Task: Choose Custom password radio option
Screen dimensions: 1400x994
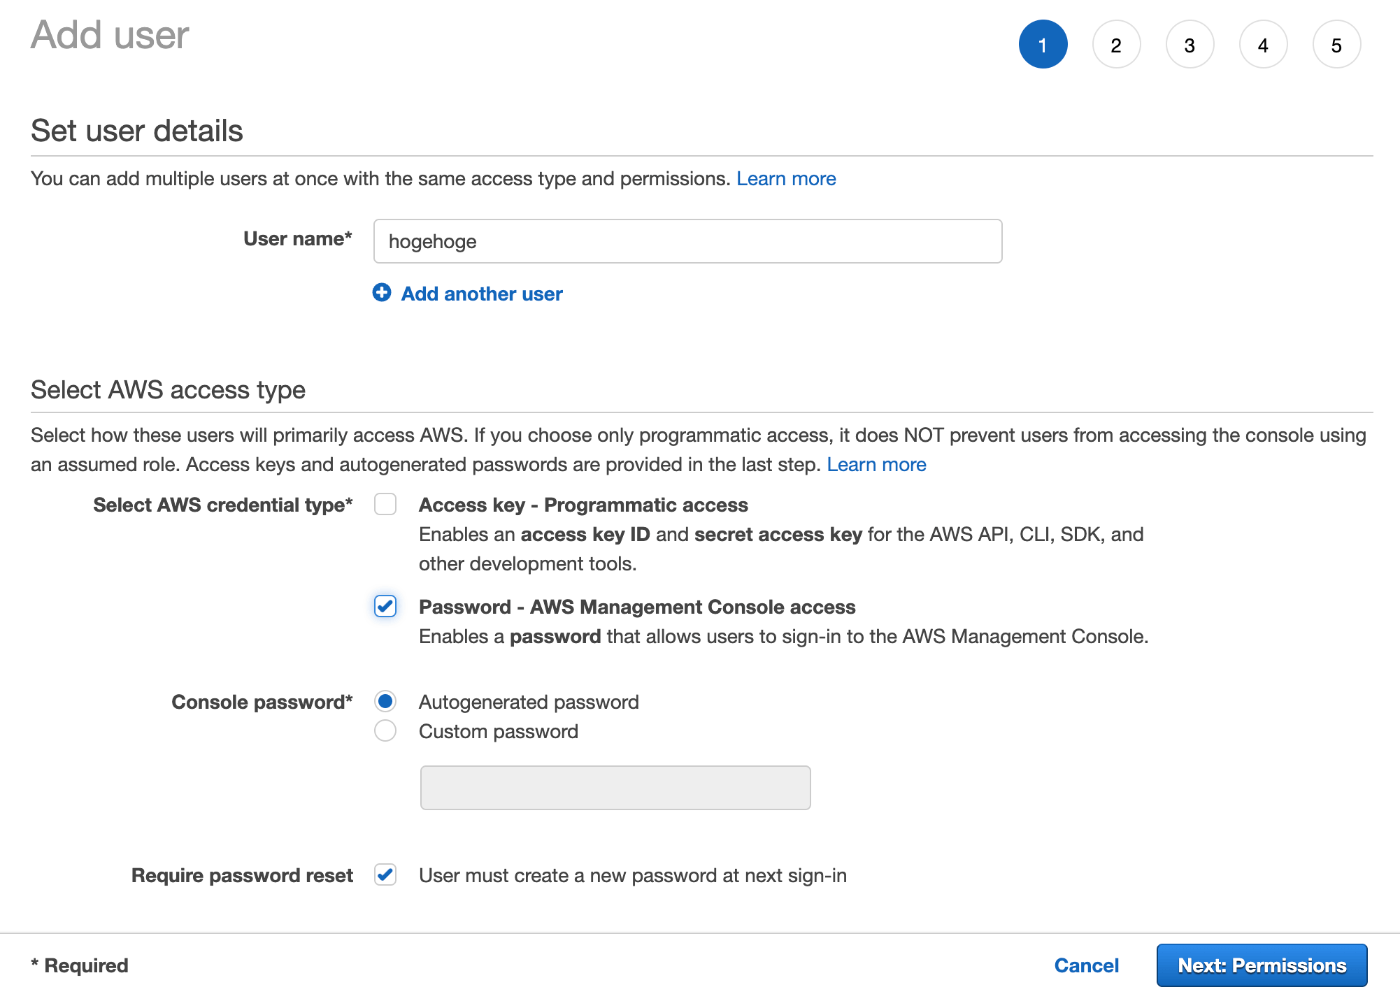Action: [x=385, y=731]
